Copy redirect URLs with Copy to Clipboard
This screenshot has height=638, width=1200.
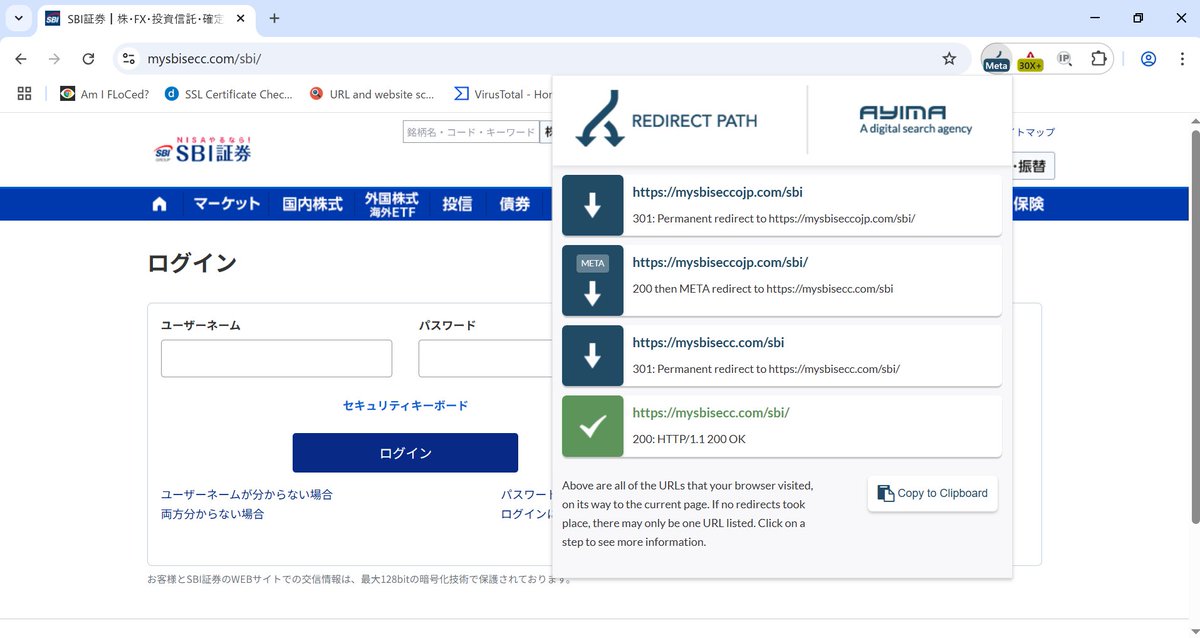coord(932,493)
